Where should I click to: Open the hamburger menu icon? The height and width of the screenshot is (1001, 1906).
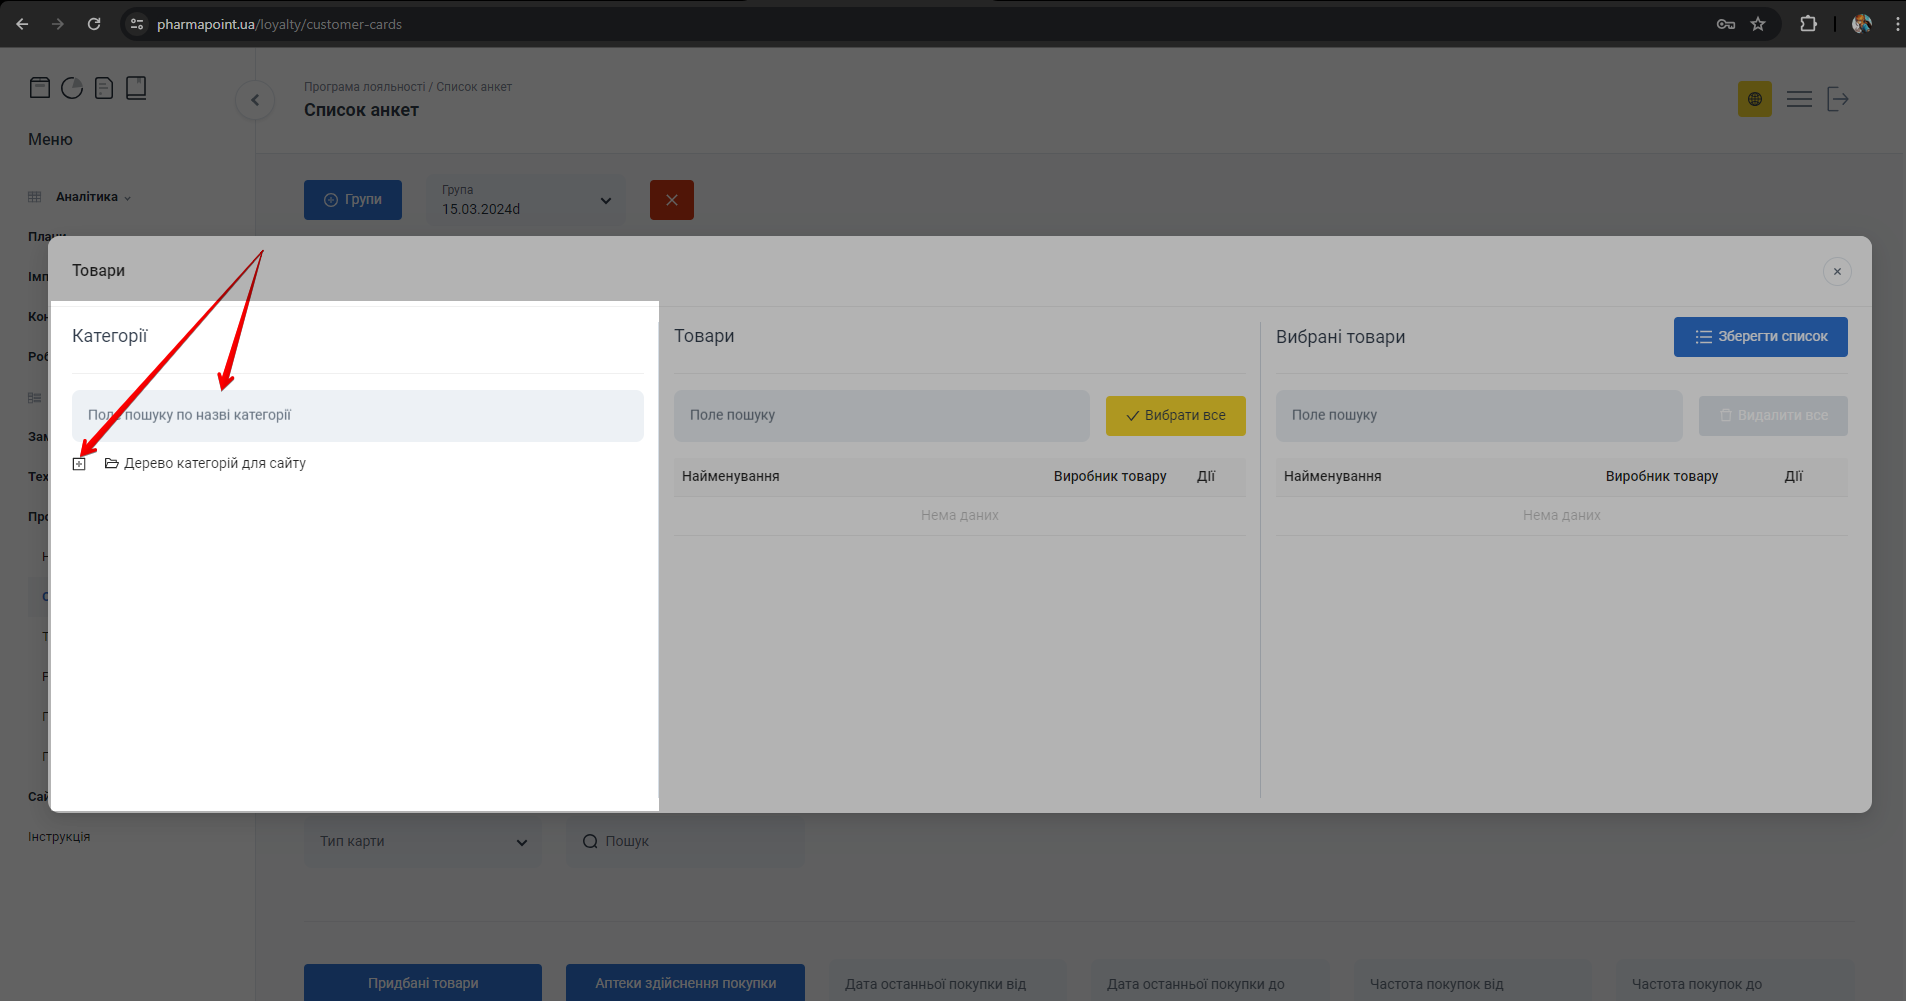[x=1799, y=99]
